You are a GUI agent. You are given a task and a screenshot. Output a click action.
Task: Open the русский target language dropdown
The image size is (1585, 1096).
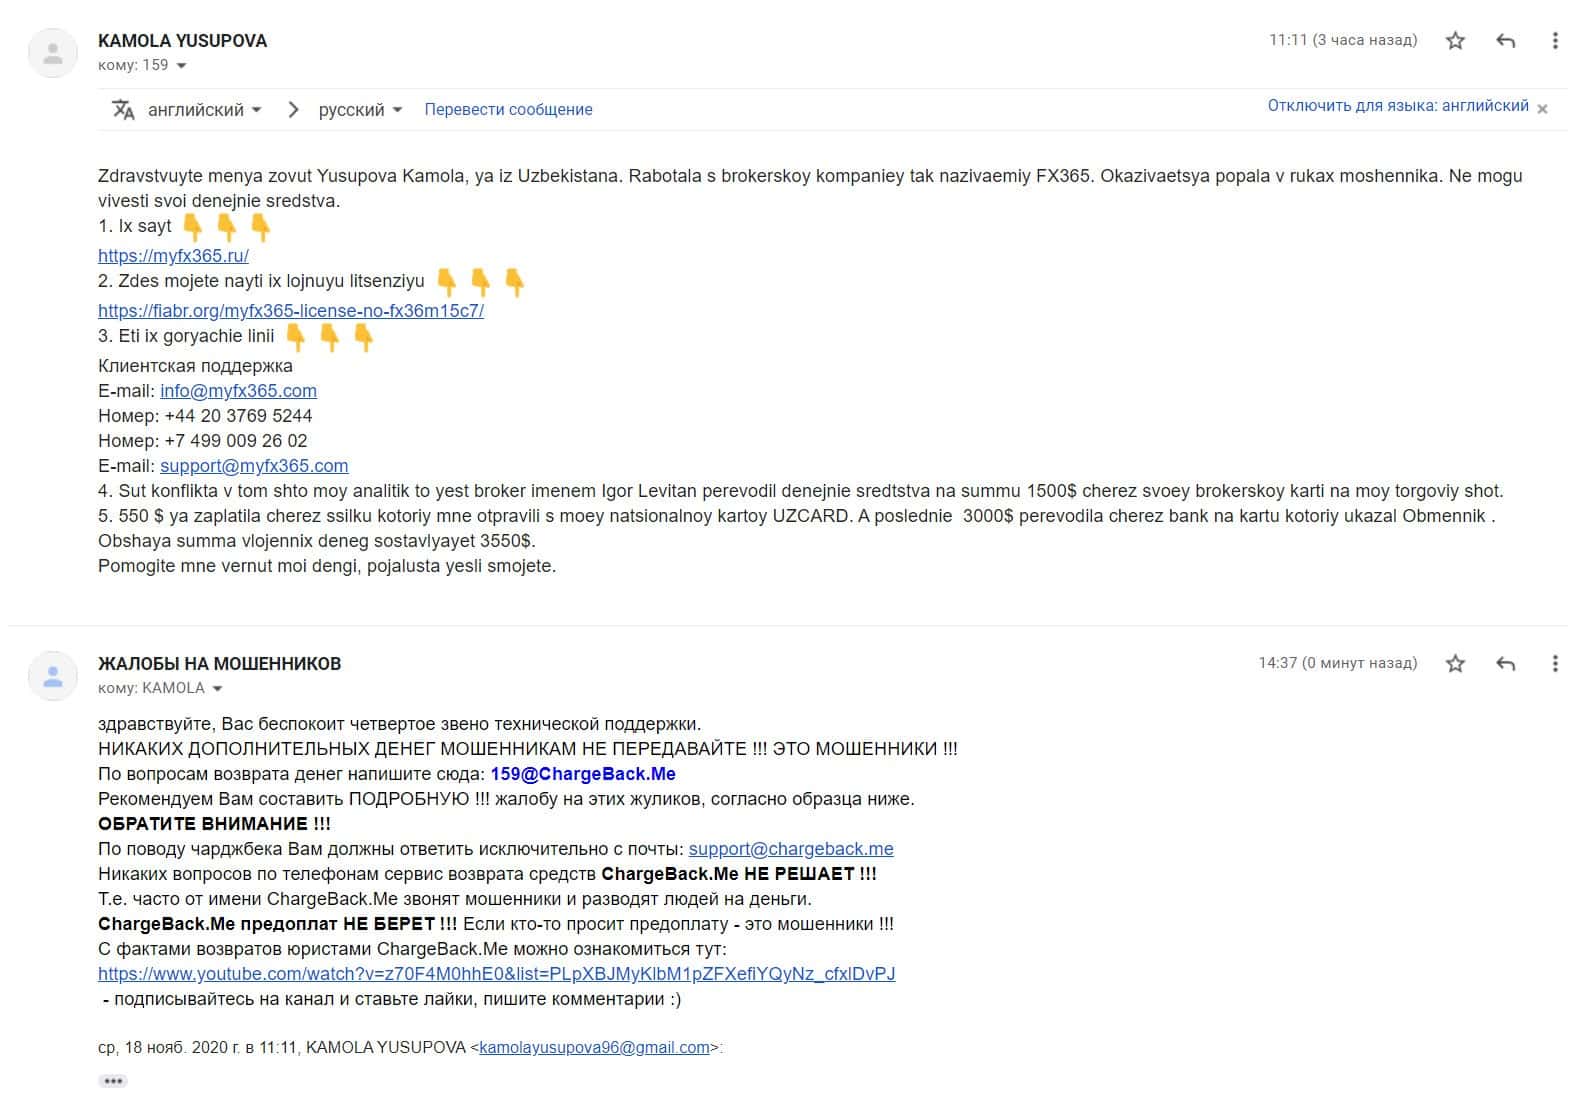[360, 110]
